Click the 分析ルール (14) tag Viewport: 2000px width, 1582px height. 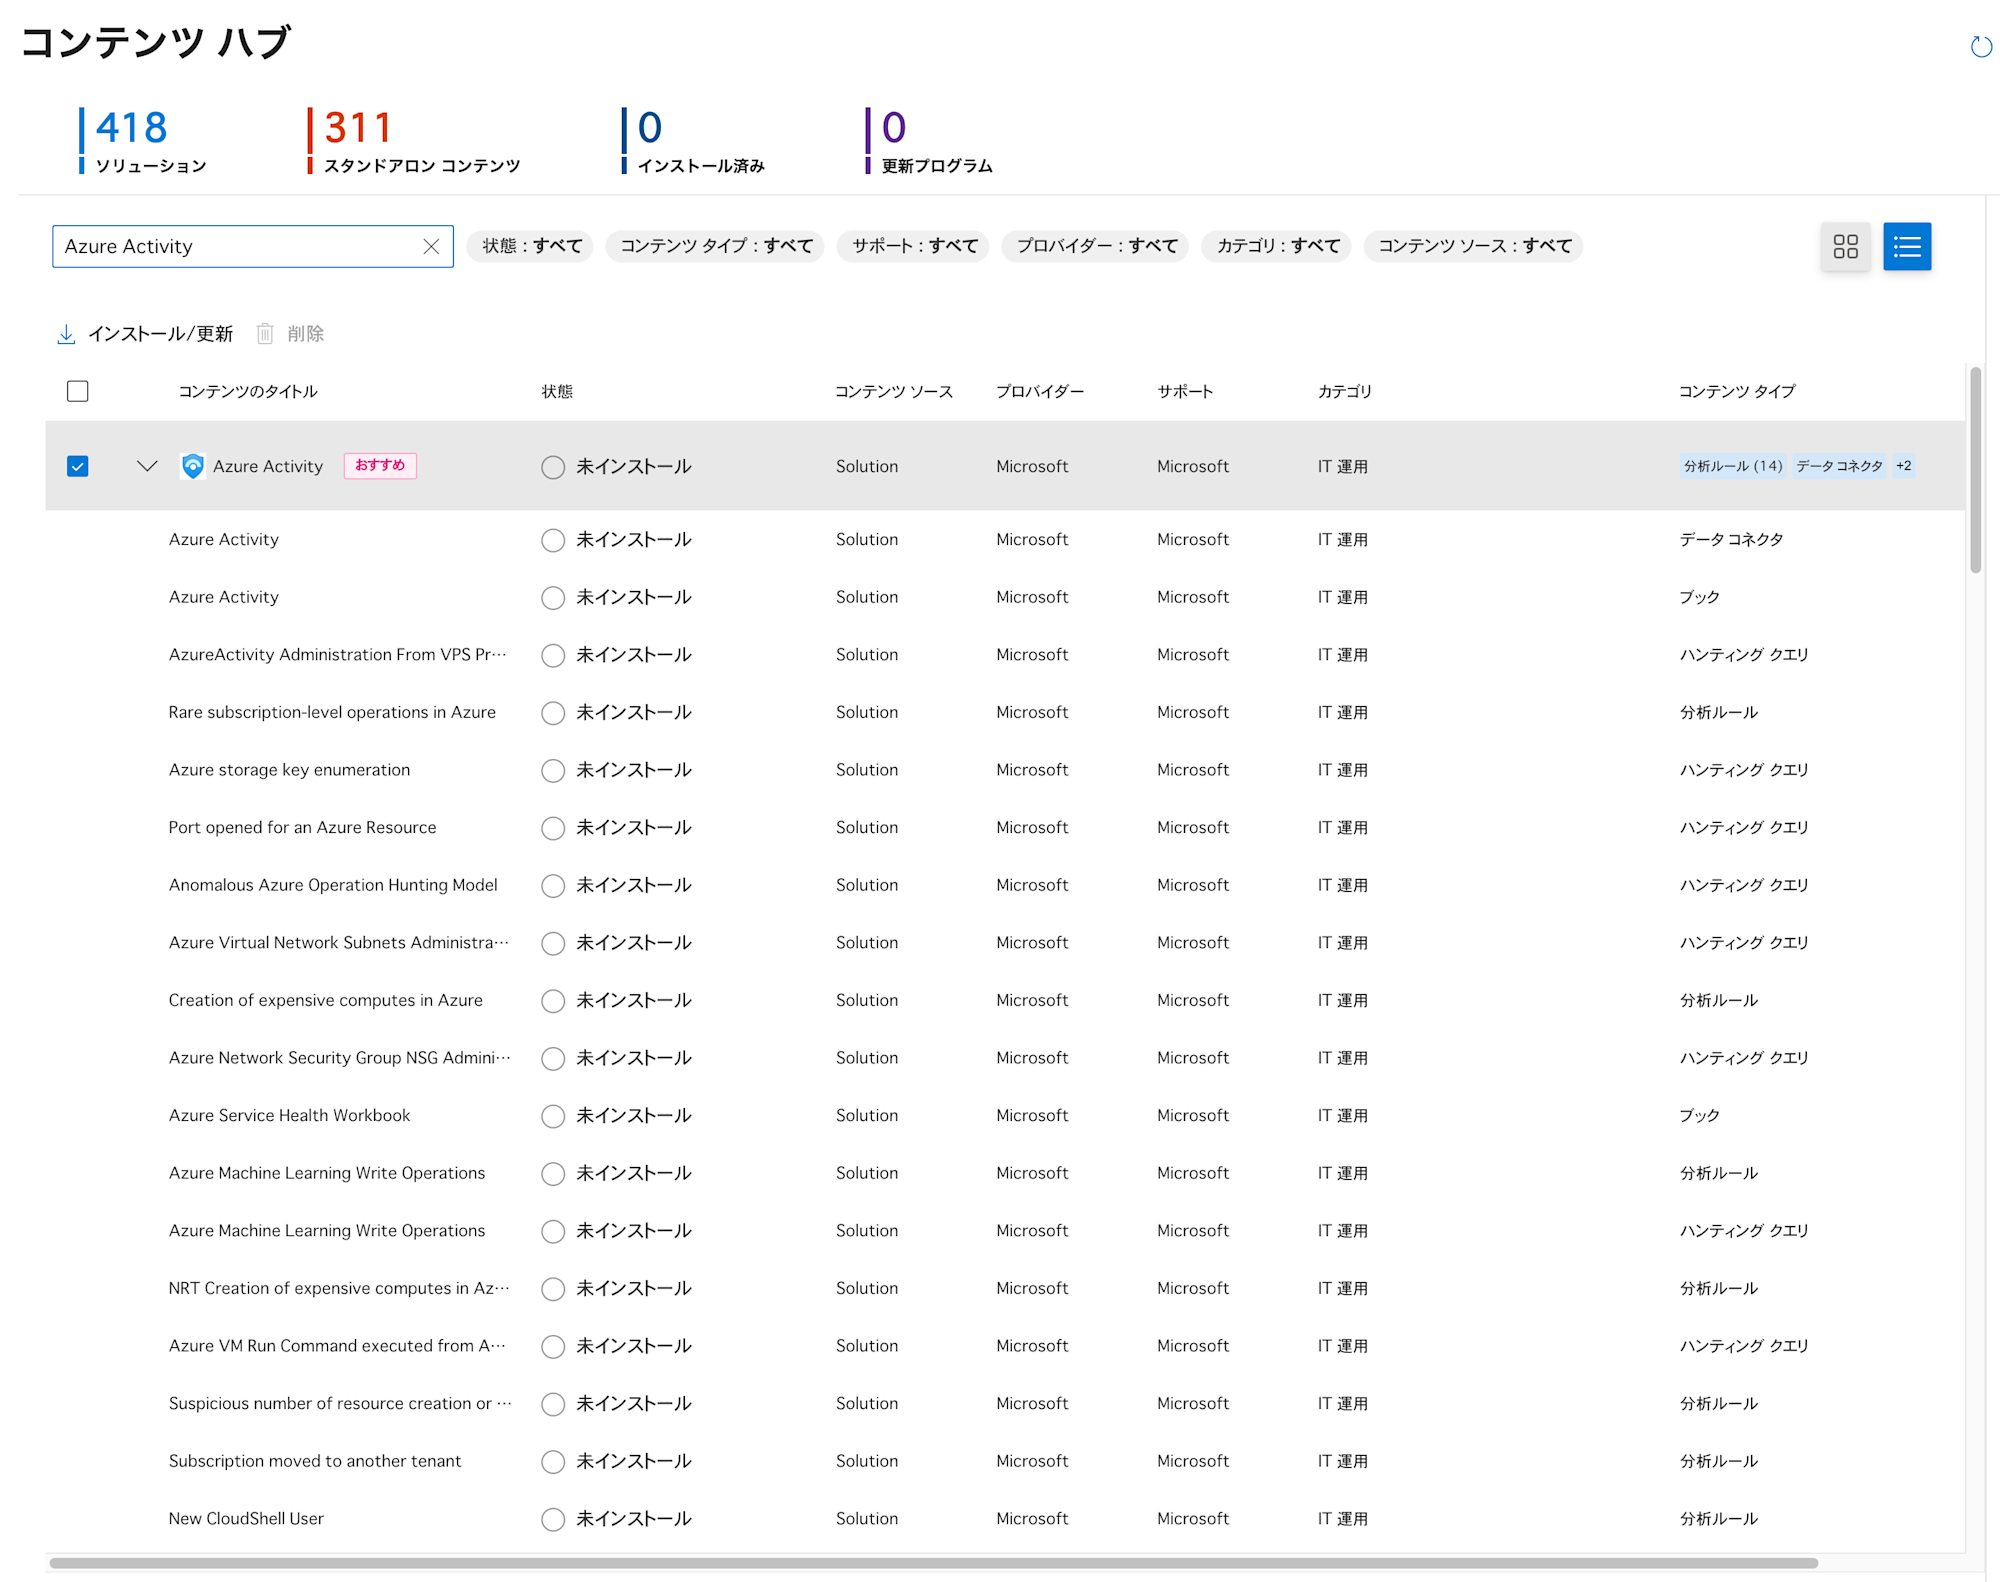pos(1733,466)
